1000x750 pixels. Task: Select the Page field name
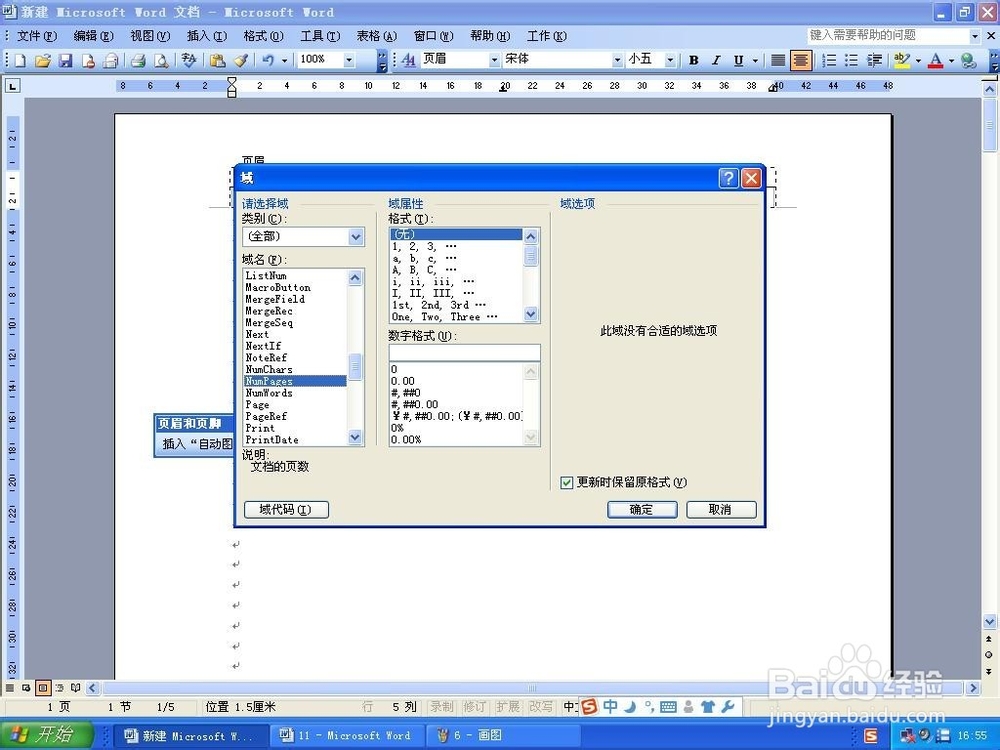296,405
